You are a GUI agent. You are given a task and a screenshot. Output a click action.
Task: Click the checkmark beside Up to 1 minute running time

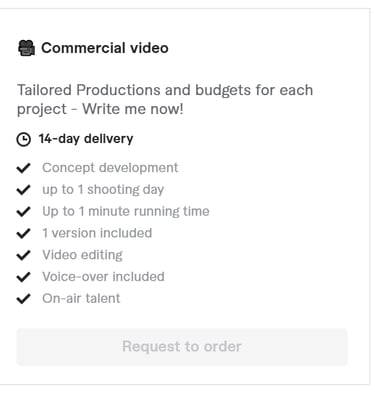point(24,211)
